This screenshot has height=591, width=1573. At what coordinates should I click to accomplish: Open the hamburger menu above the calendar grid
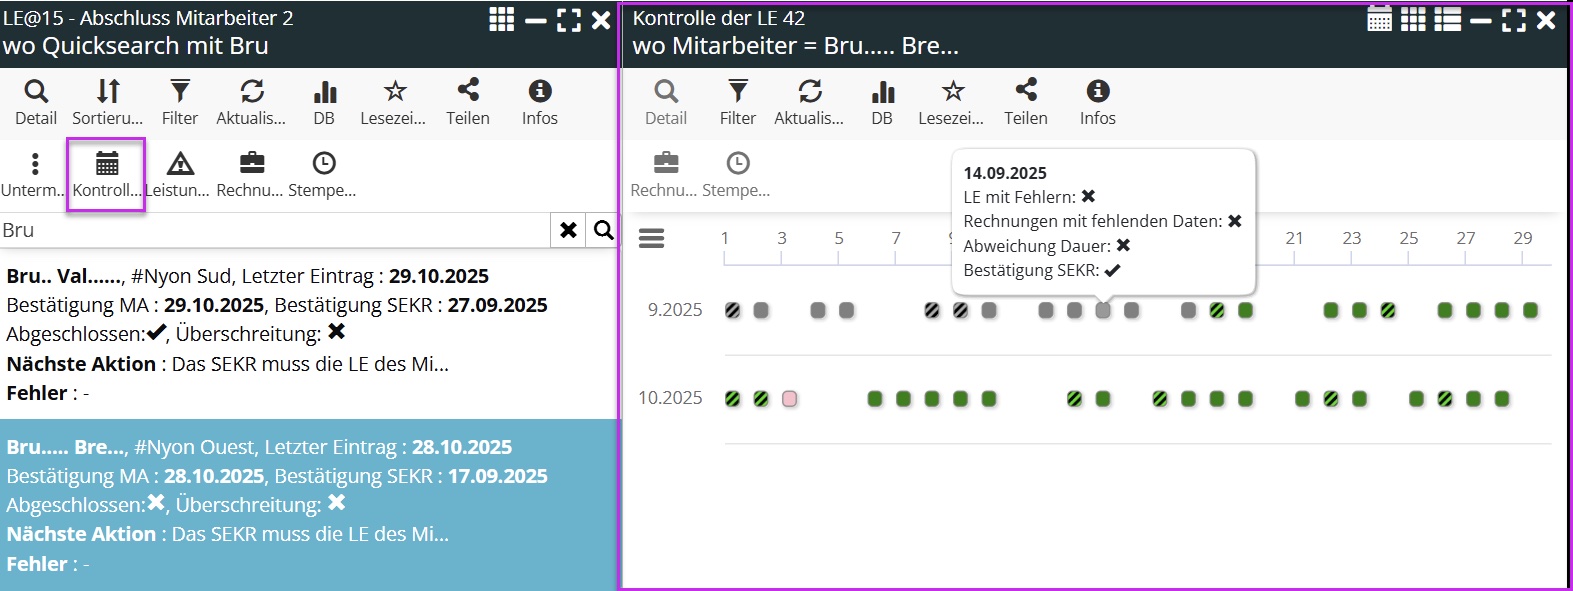651,238
